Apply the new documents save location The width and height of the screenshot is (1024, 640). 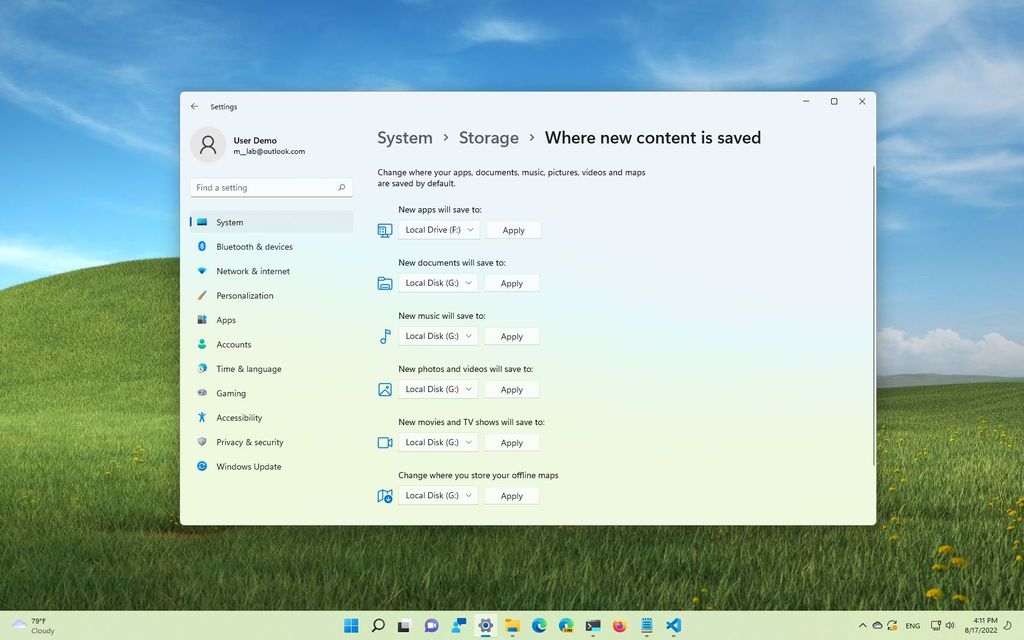[x=511, y=283]
